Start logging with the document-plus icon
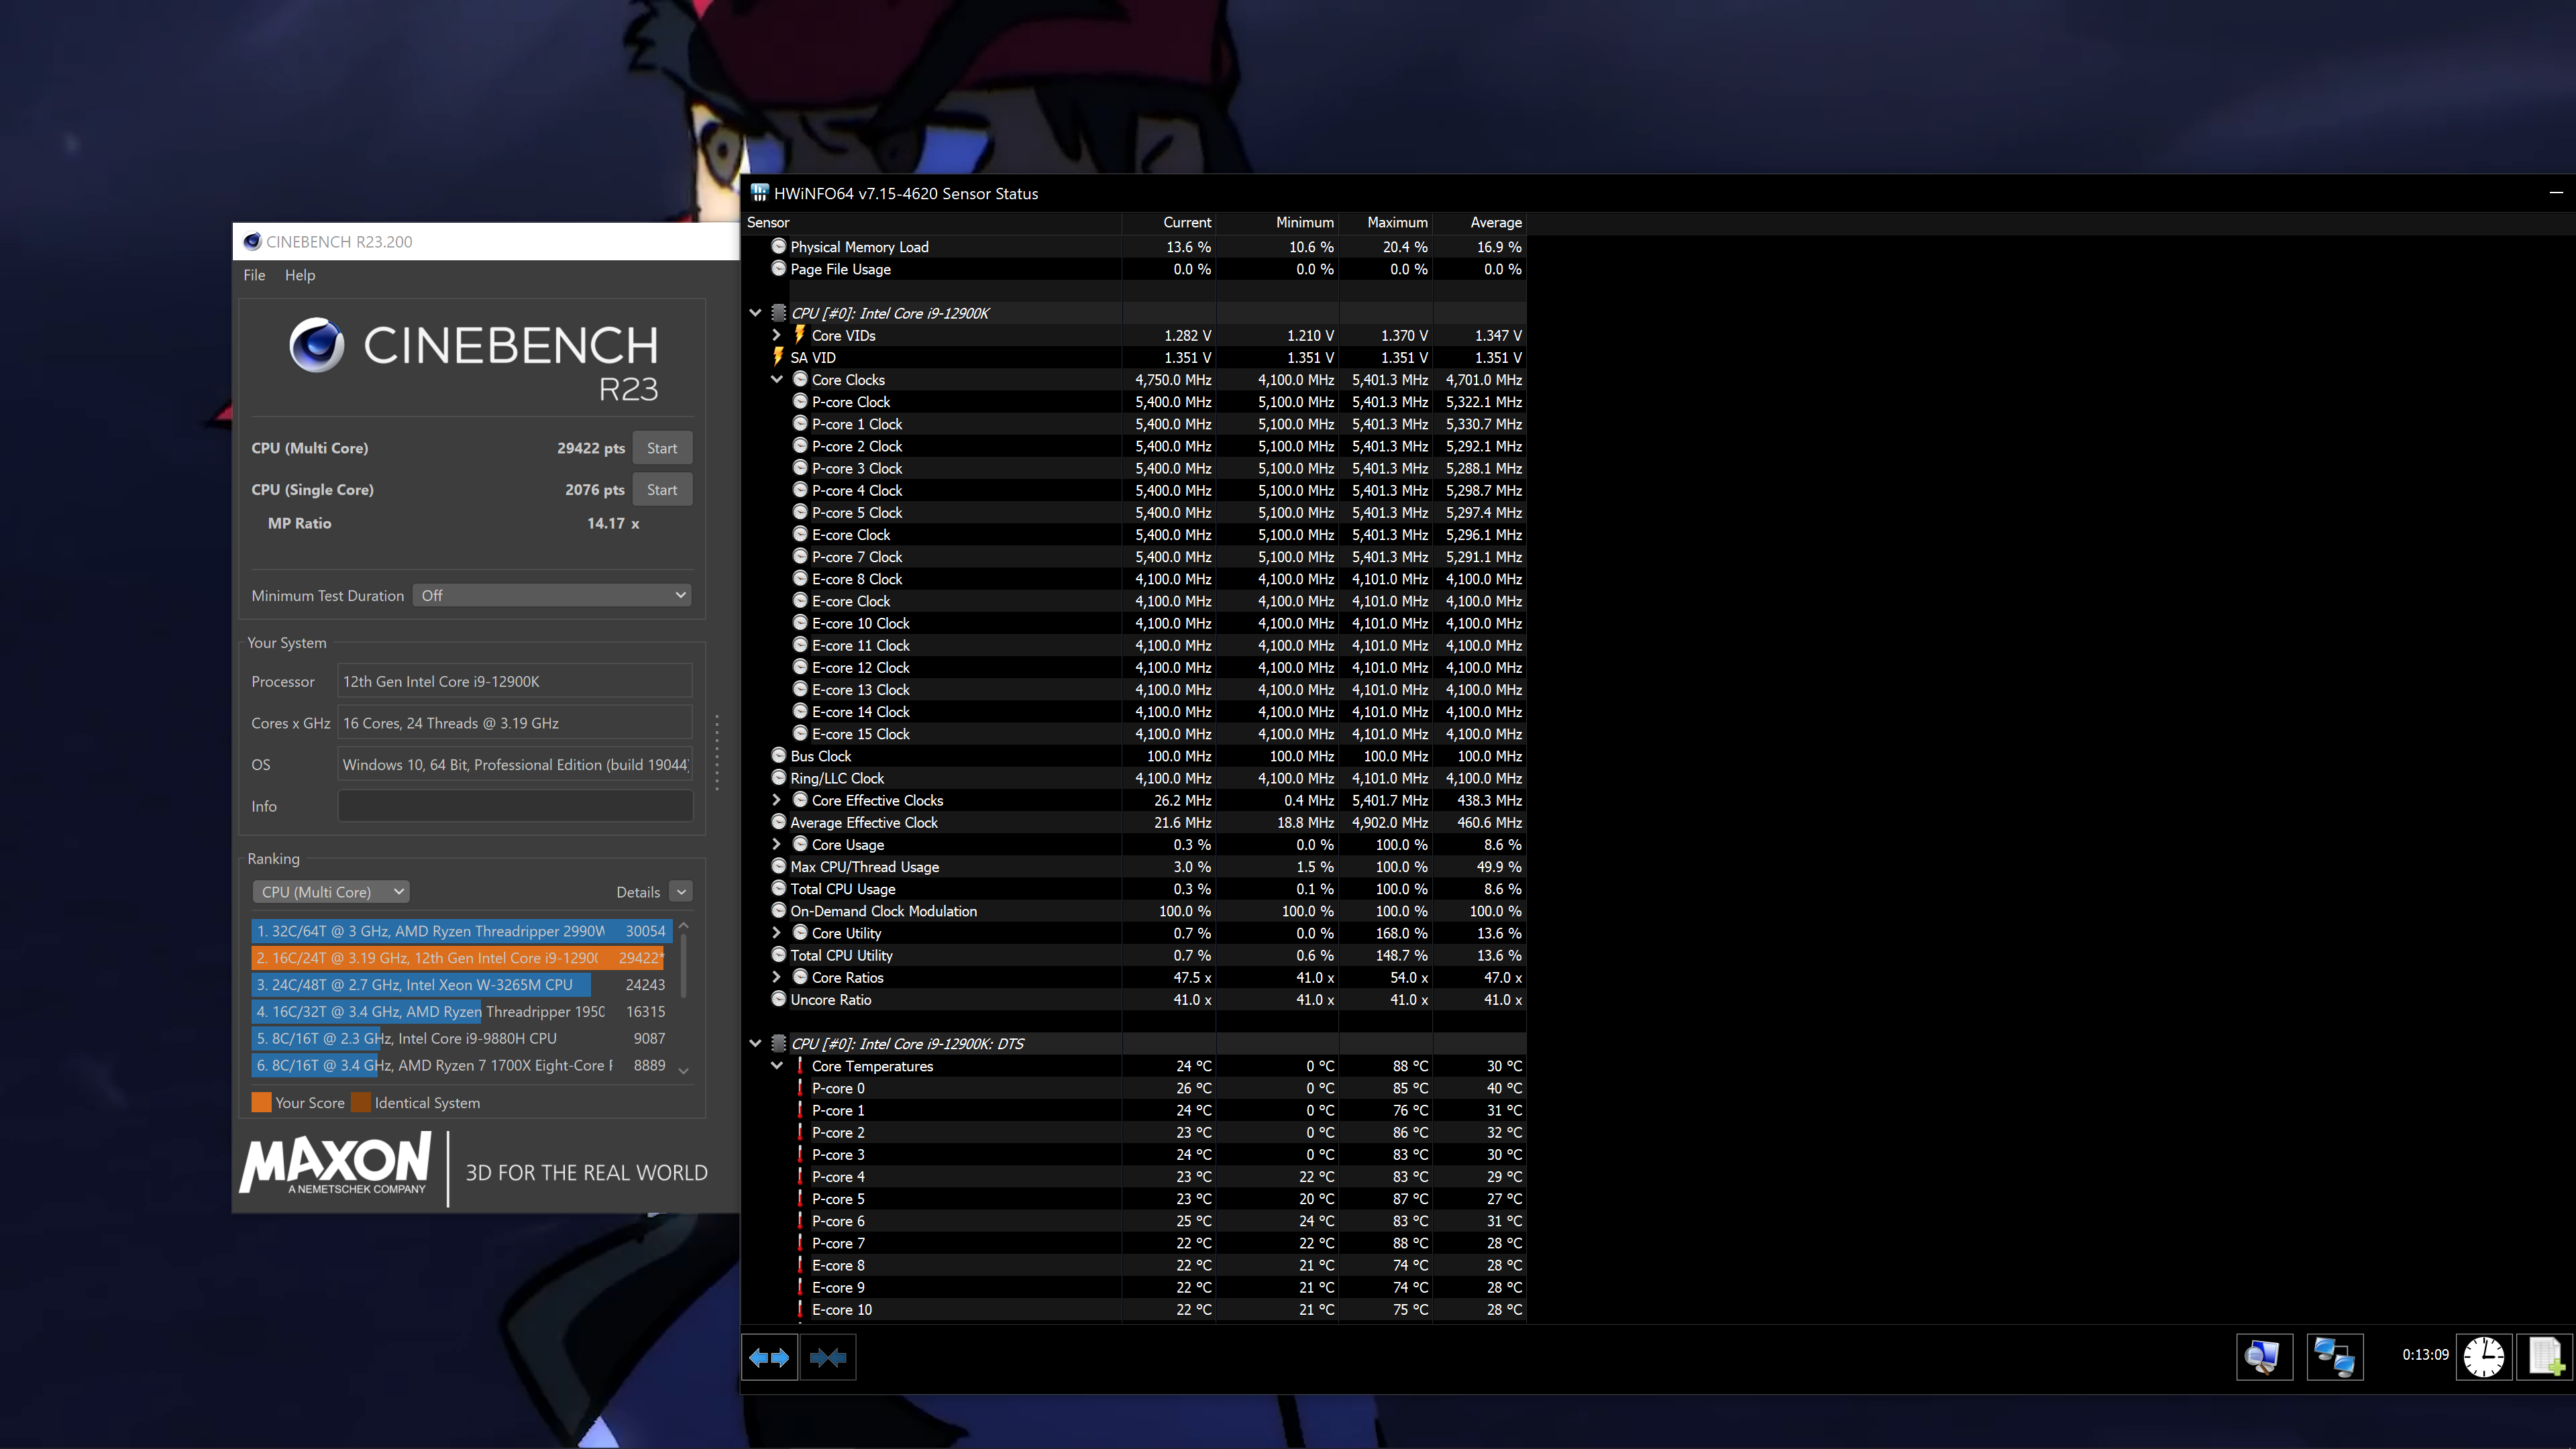The height and width of the screenshot is (1449, 2576). click(2545, 1357)
